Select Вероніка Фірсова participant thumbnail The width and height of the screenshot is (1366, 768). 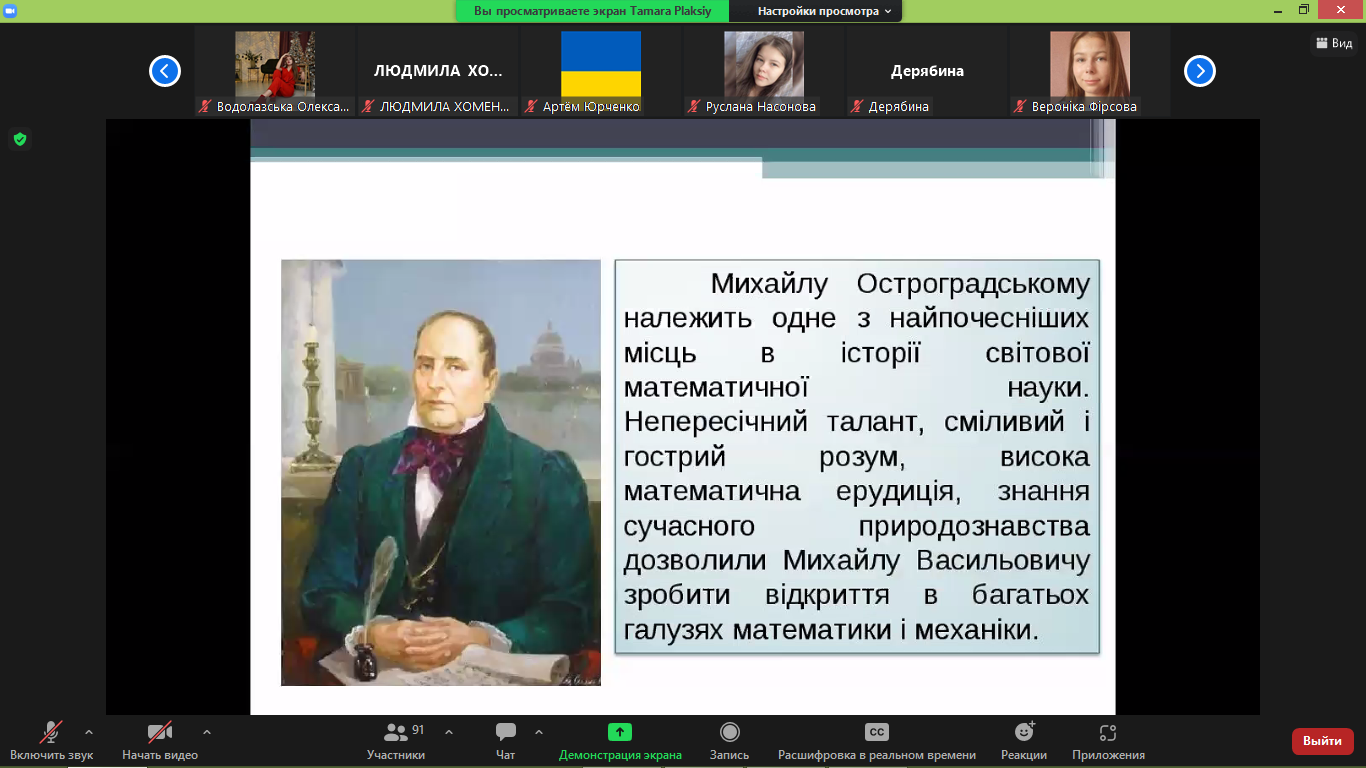(1090, 72)
